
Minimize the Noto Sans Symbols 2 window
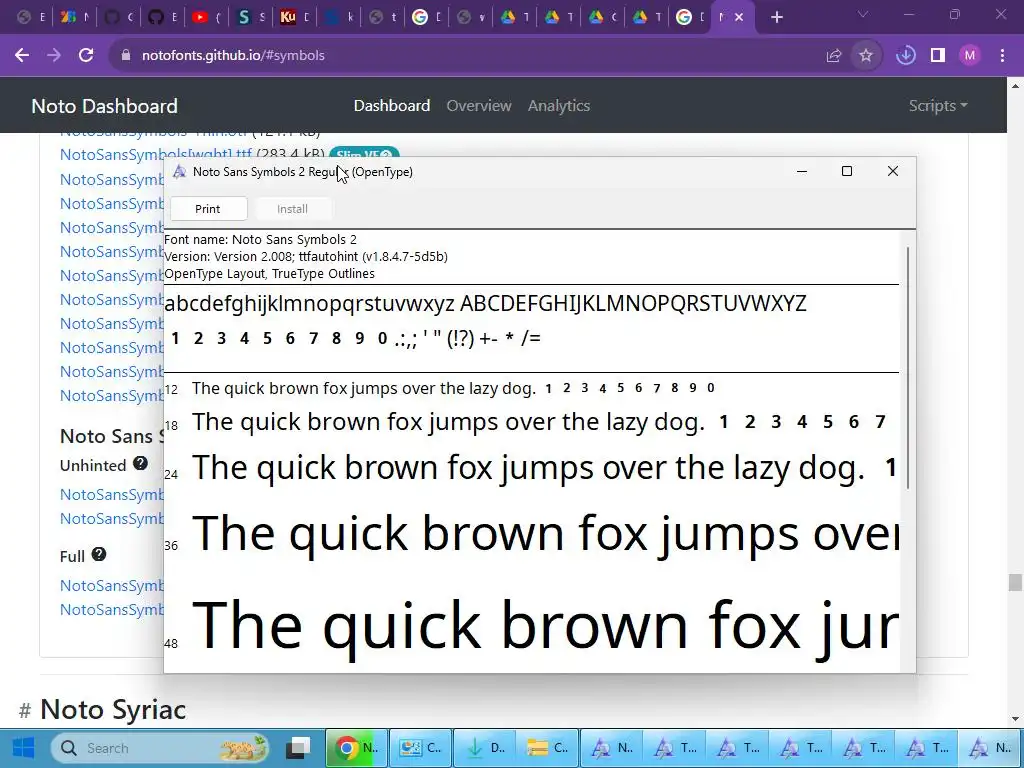[x=802, y=171]
